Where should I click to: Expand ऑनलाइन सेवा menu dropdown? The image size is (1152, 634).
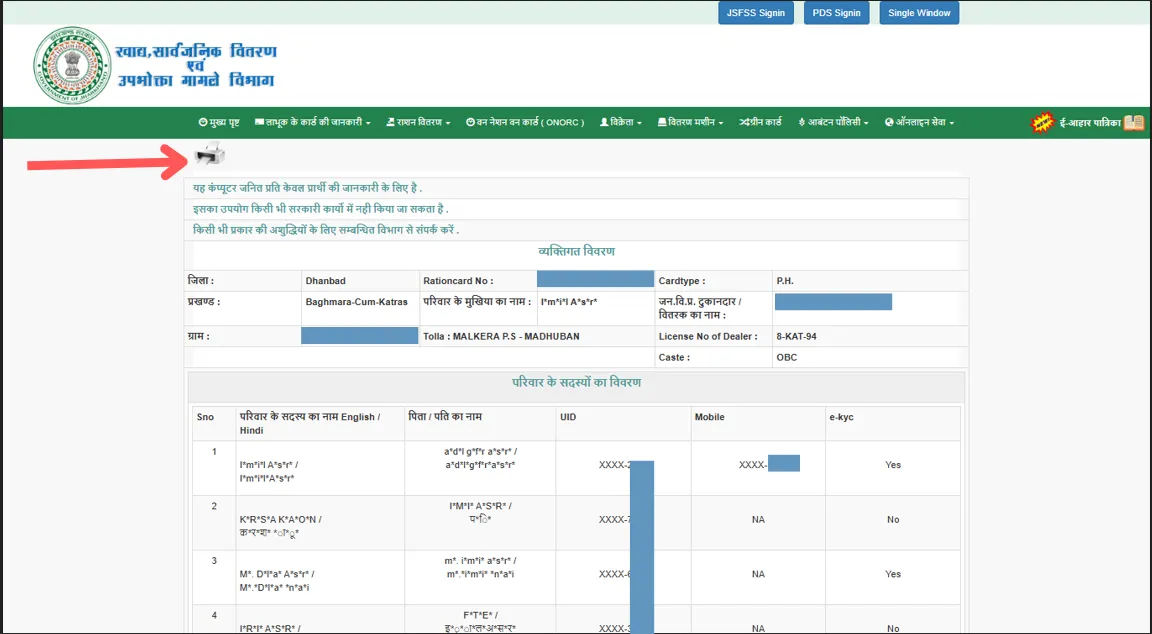[919, 123]
